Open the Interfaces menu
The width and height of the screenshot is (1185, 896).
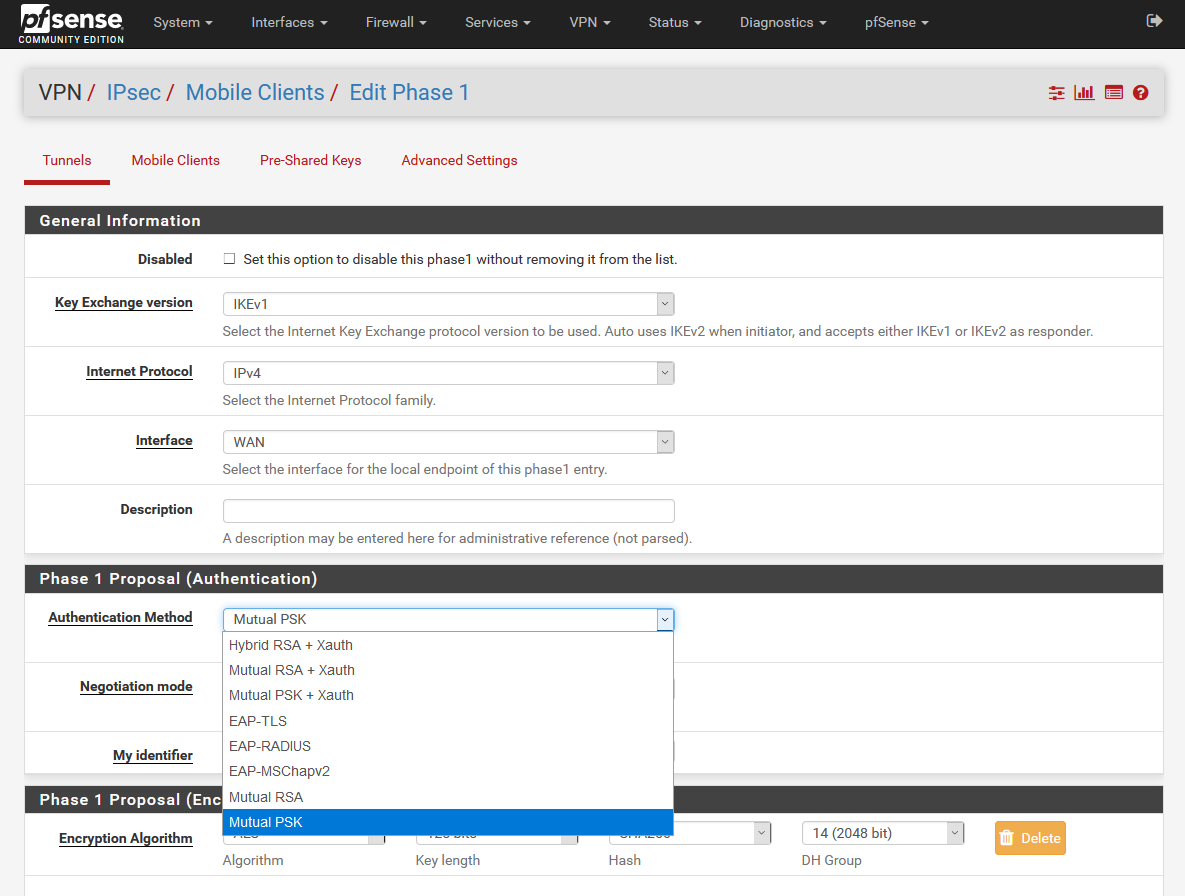coord(289,23)
